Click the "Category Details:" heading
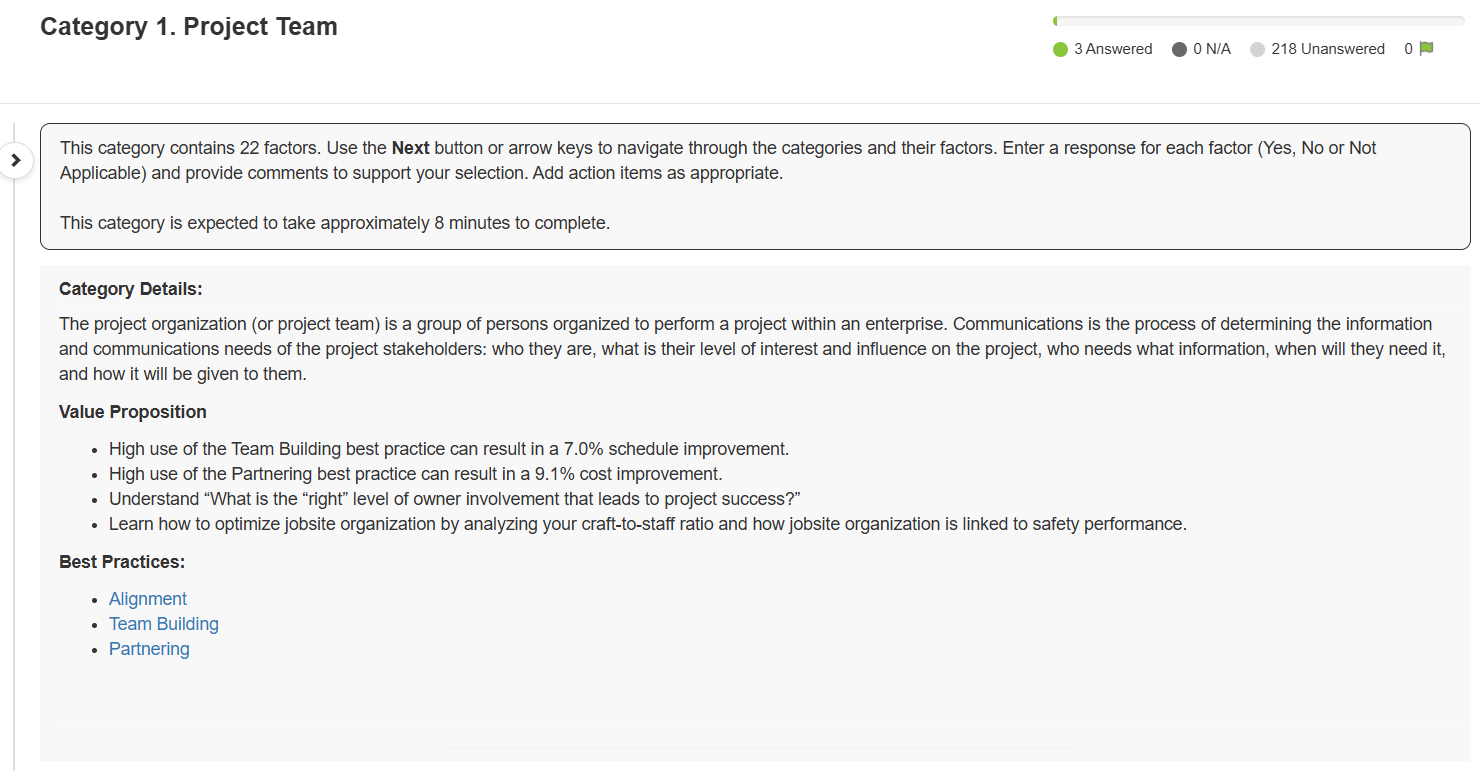Viewport: 1480px width, 771px height. (x=131, y=289)
